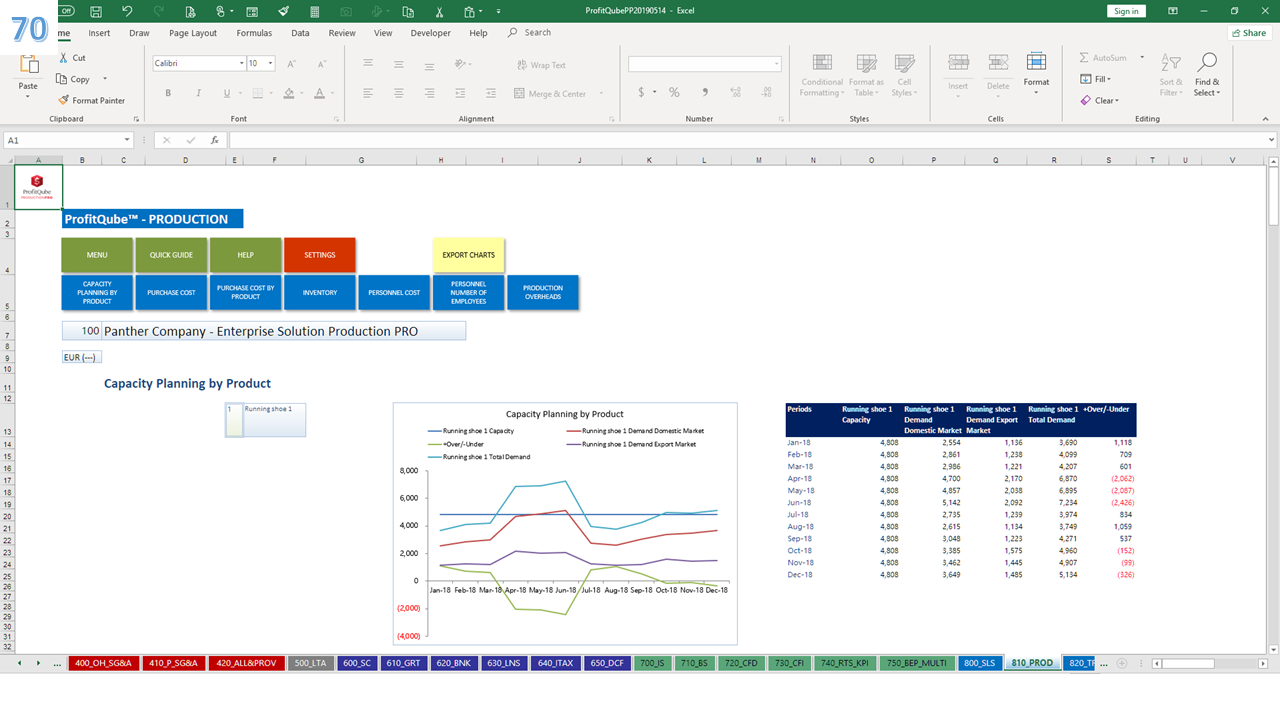Screen dimensions: 1280x720
Task: Click the Share button
Action: [x=1248, y=33]
